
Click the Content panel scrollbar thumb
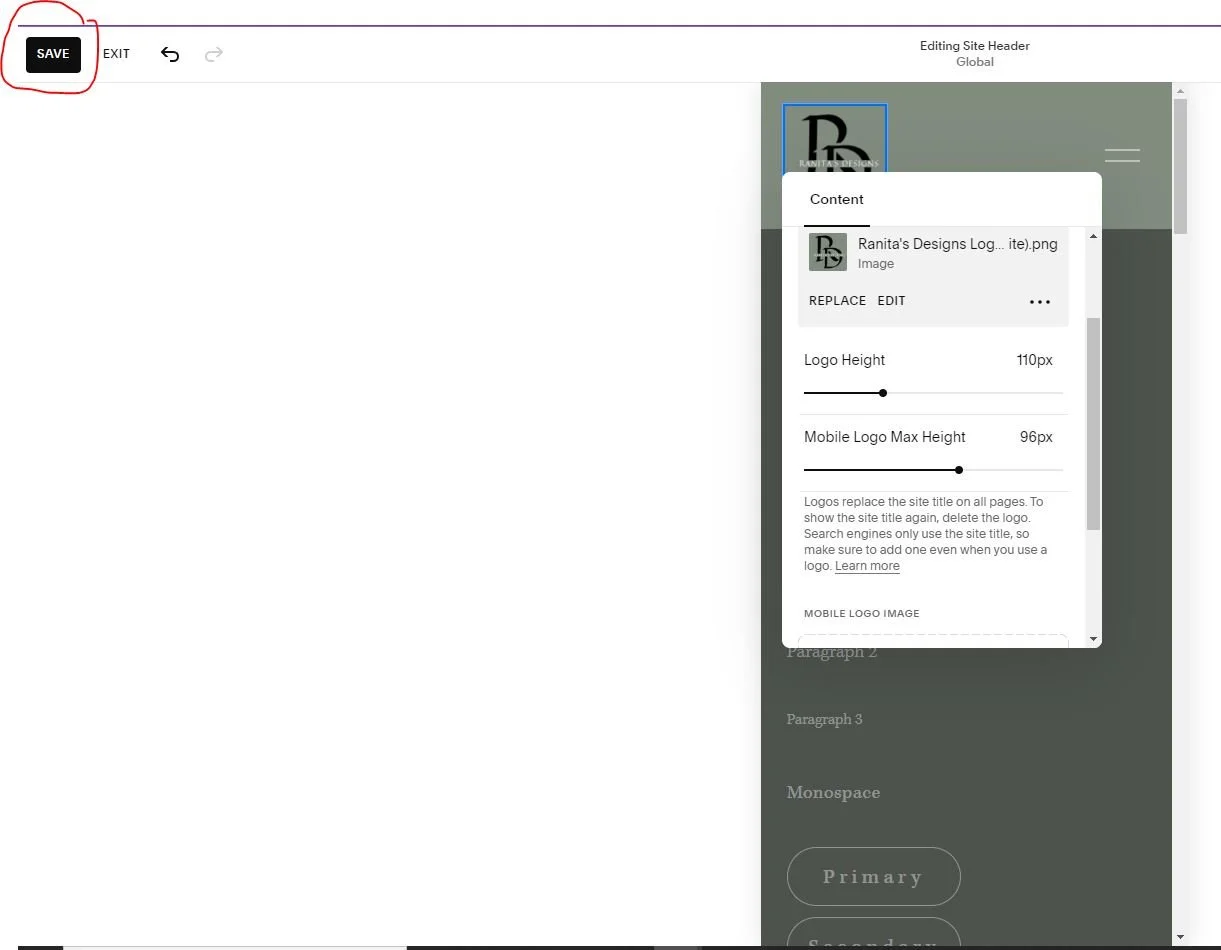tap(1093, 424)
